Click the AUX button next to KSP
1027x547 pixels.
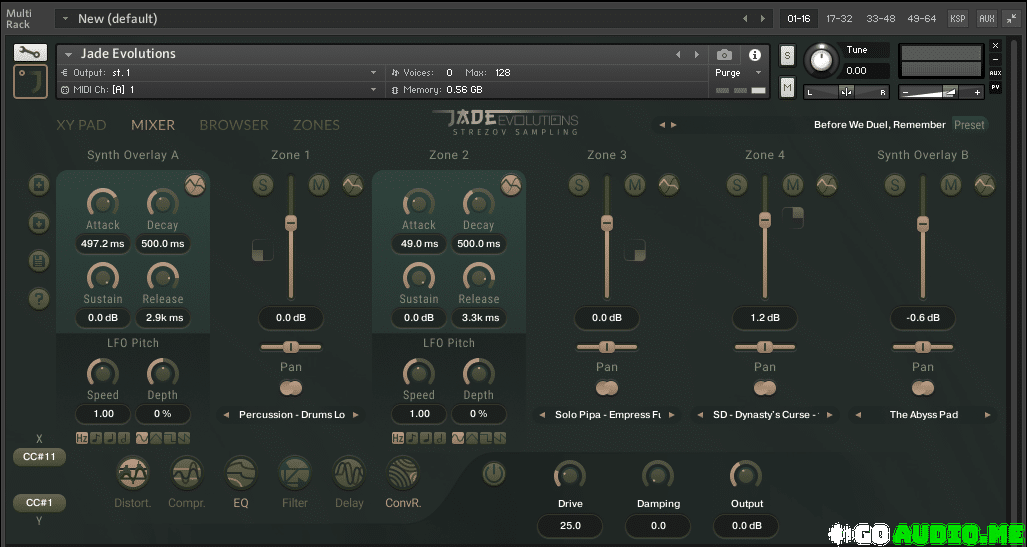pyautogui.click(x=986, y=18)
